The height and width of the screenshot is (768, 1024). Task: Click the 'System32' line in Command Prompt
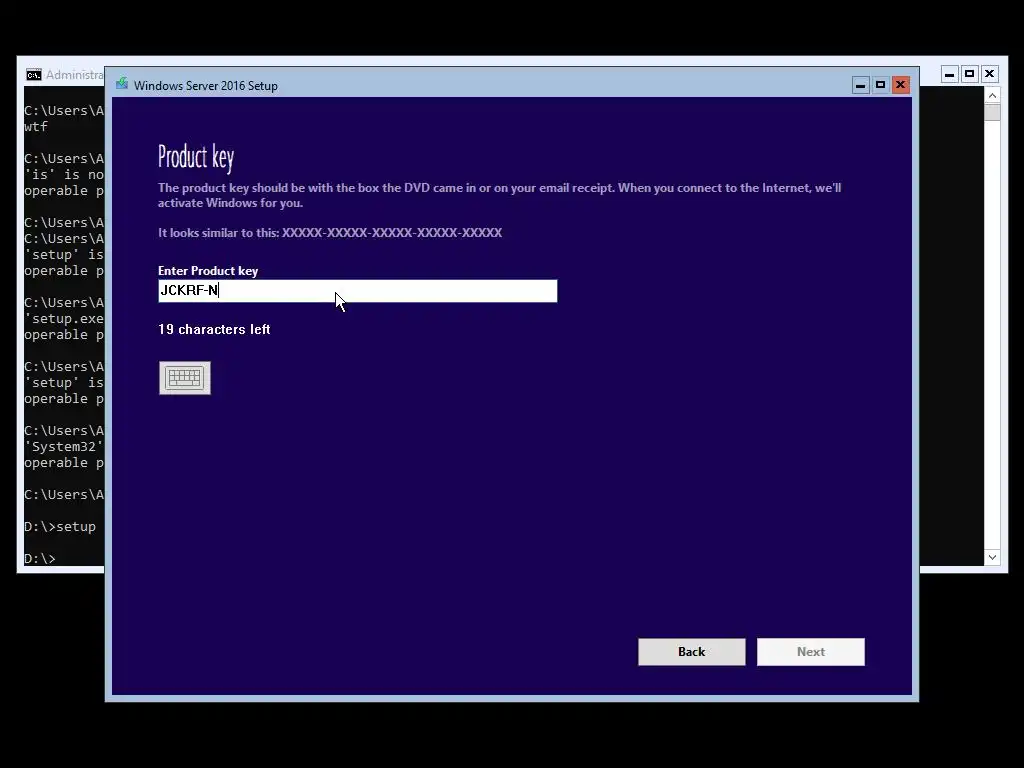pyautogui.click(x=64, y=447)
